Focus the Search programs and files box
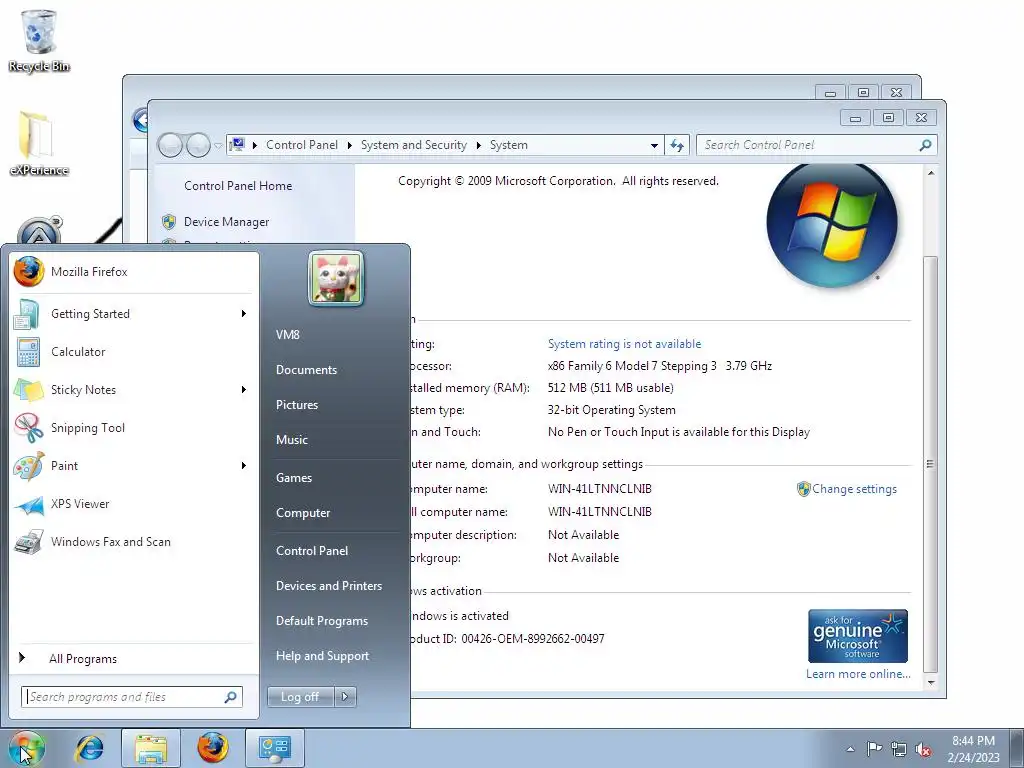Screen dimensions: 1024x768 [131, 697]
